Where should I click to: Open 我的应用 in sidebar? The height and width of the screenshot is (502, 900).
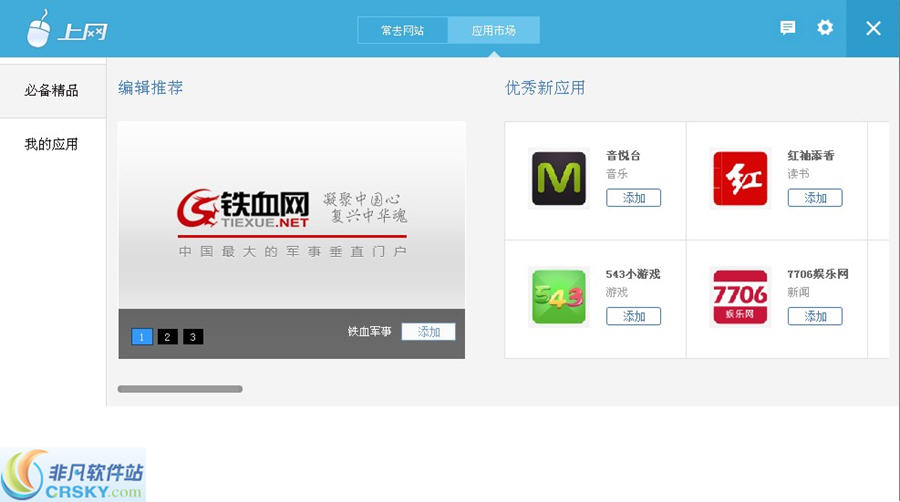(x=53, y=144)
